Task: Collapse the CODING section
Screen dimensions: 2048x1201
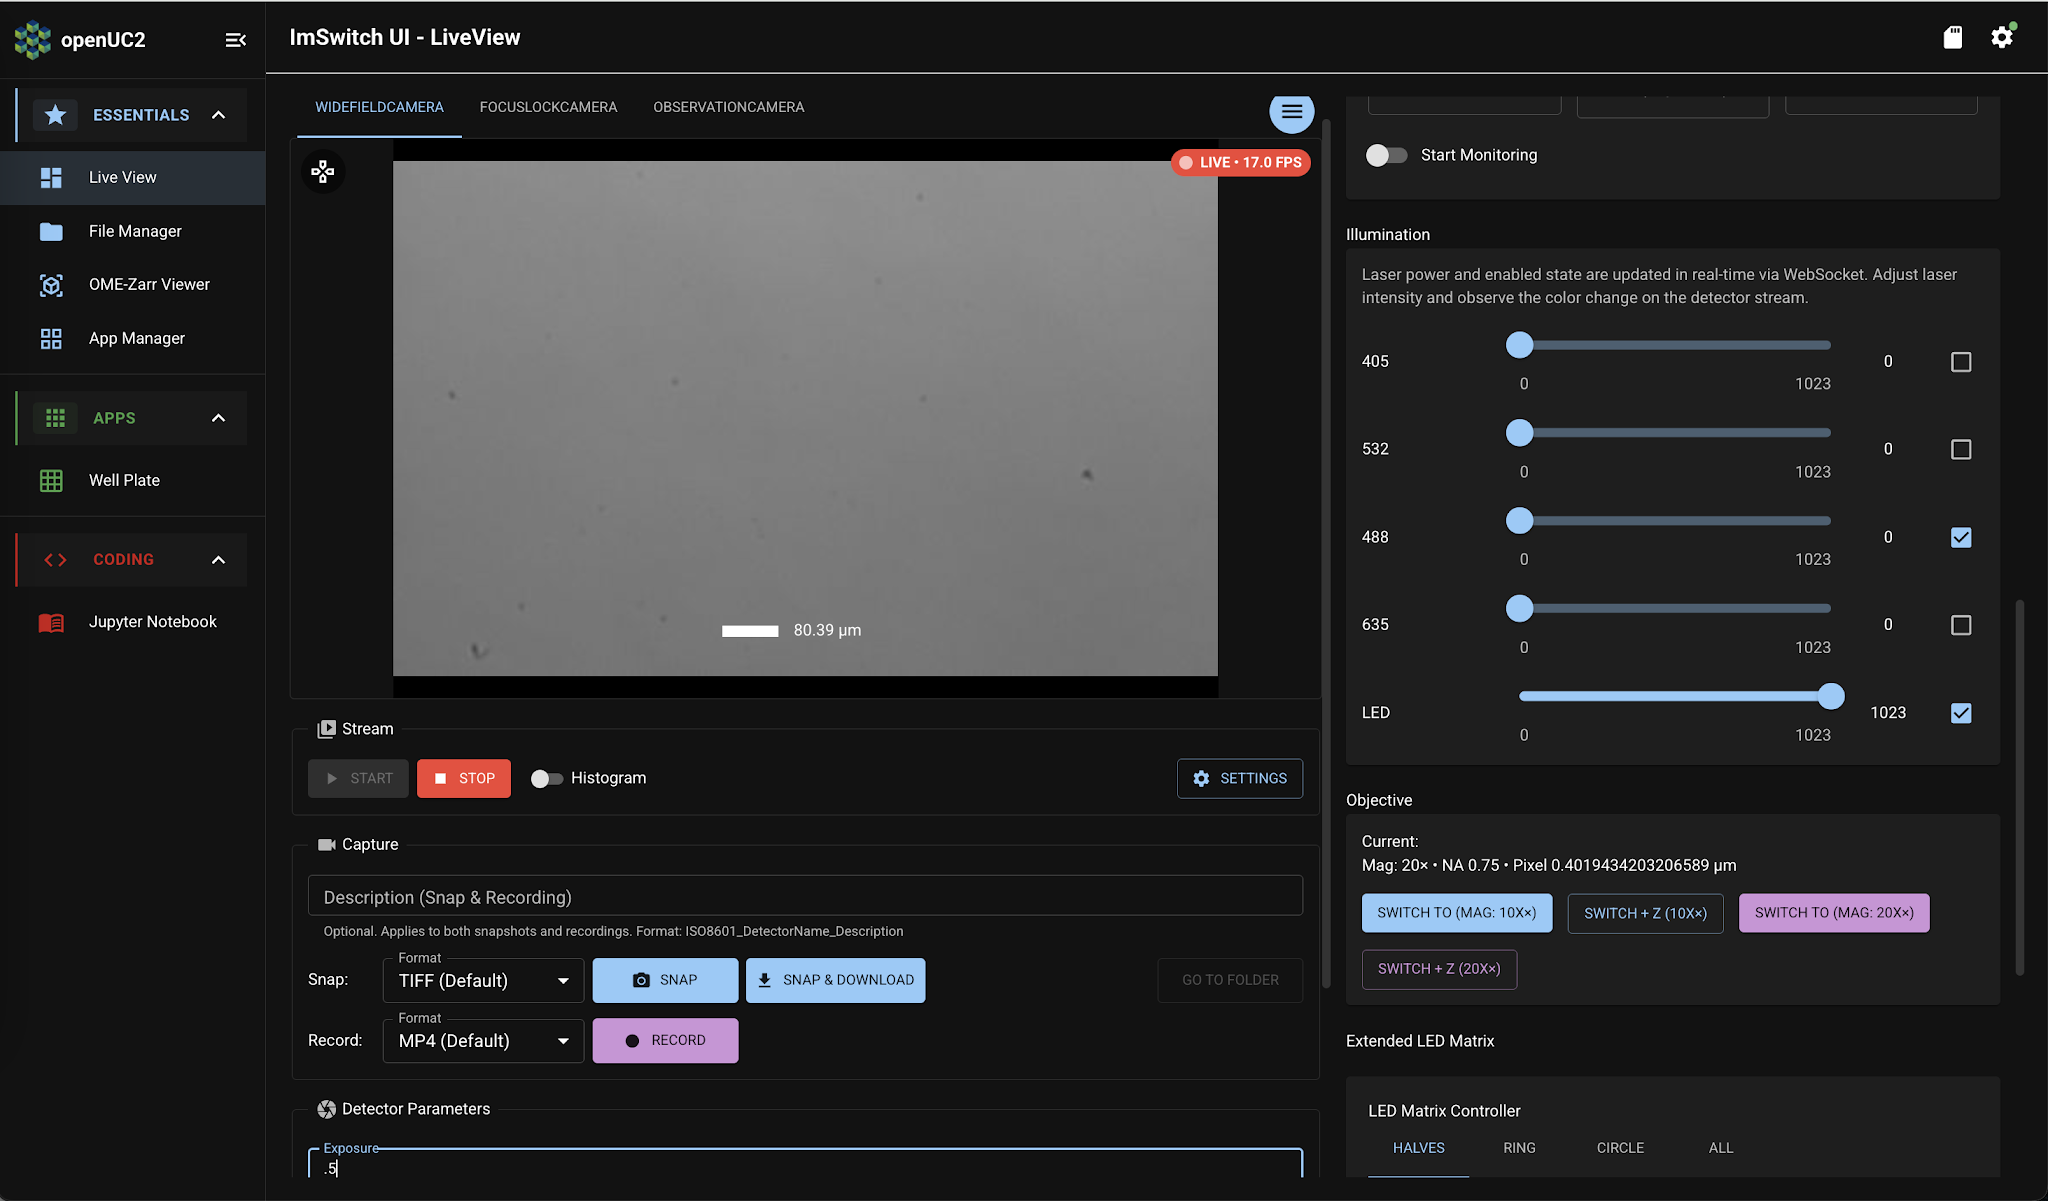Action: tap(218, 560)
